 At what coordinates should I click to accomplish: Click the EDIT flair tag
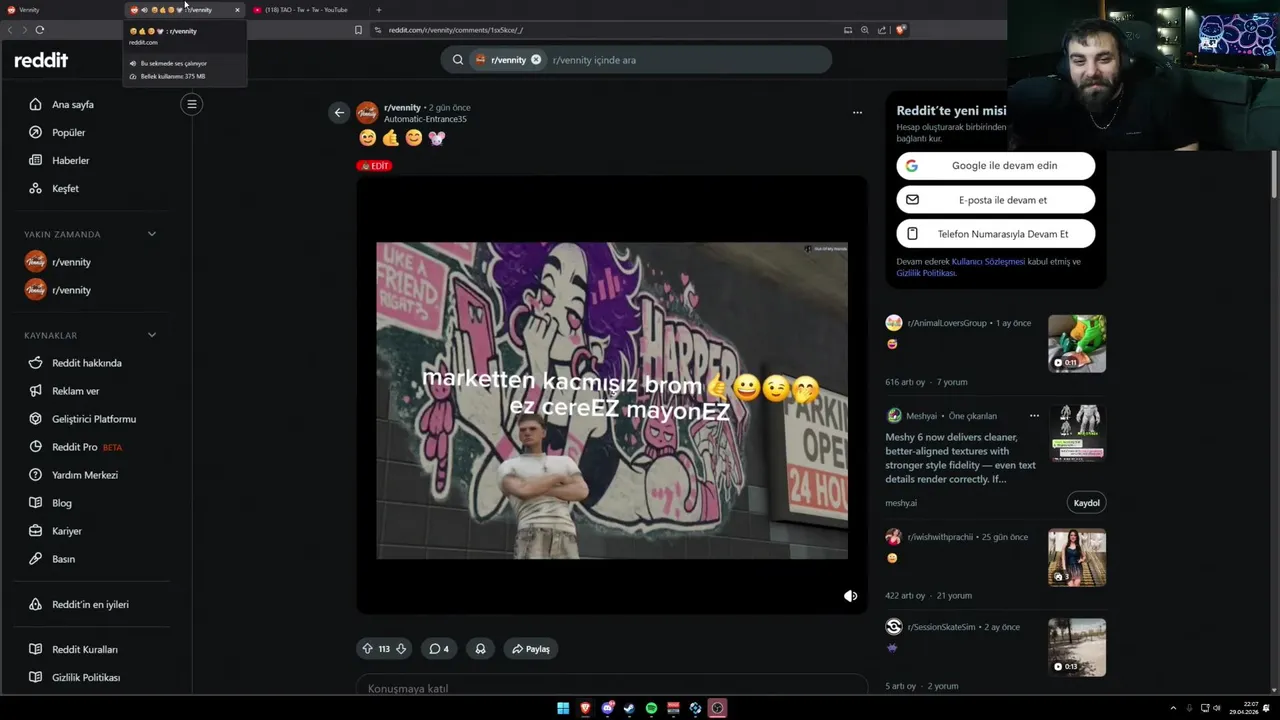pyautogui.click(x=374, y=166)
